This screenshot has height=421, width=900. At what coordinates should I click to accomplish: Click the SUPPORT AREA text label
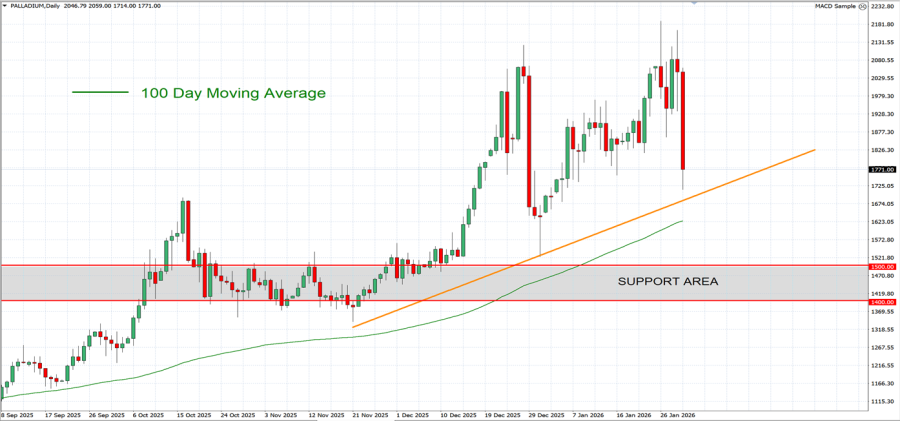(667, 281)
